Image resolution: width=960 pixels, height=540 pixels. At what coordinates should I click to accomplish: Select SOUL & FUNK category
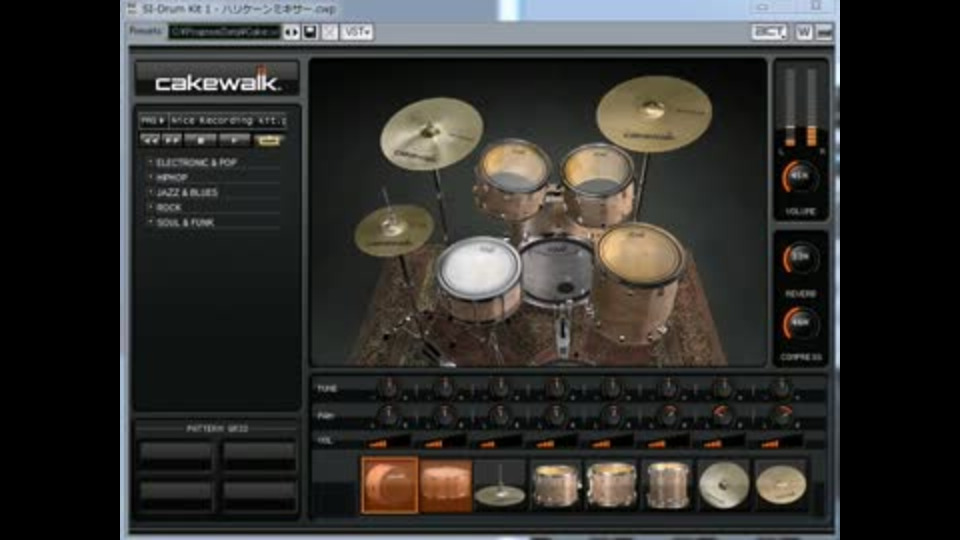pyautogui.click(x=185, y=223)
